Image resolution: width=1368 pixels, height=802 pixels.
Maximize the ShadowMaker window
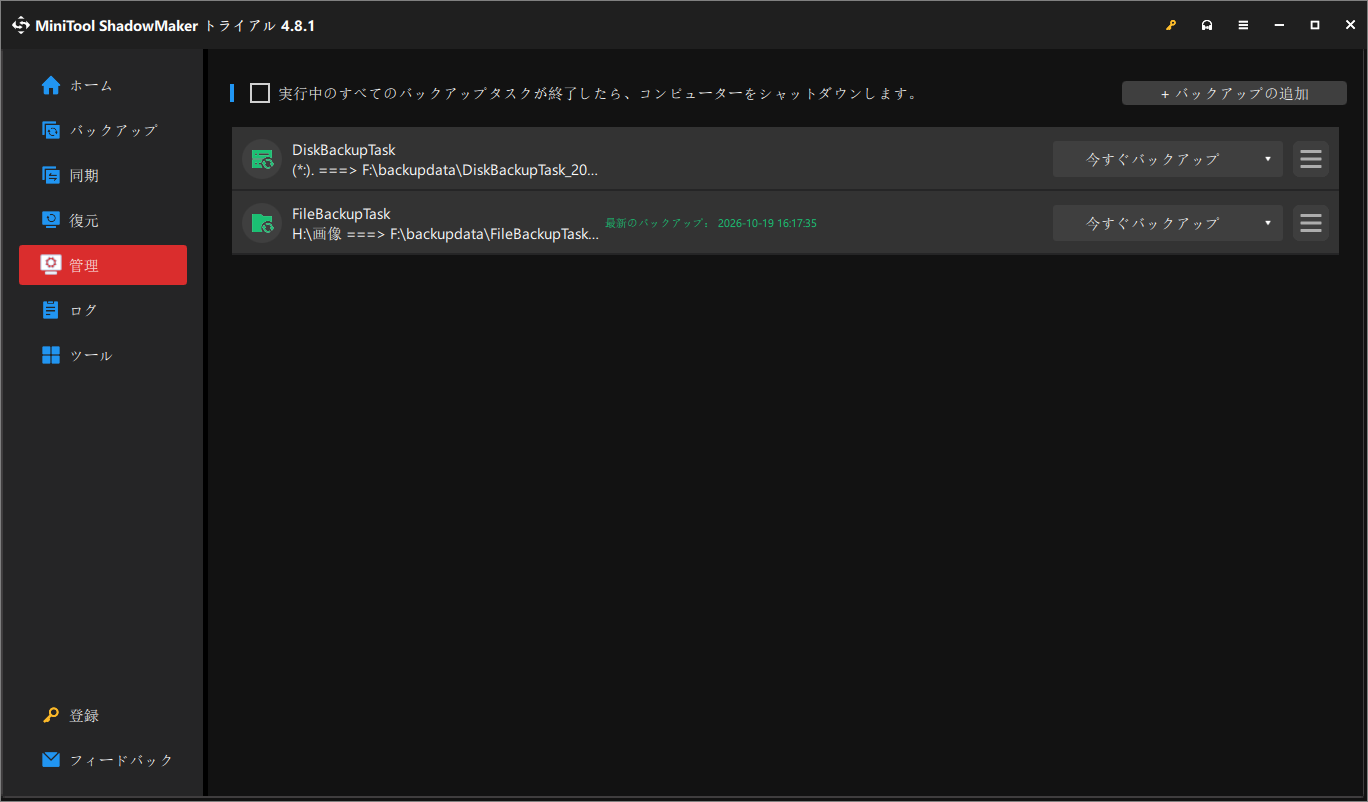coord(1315,25)
